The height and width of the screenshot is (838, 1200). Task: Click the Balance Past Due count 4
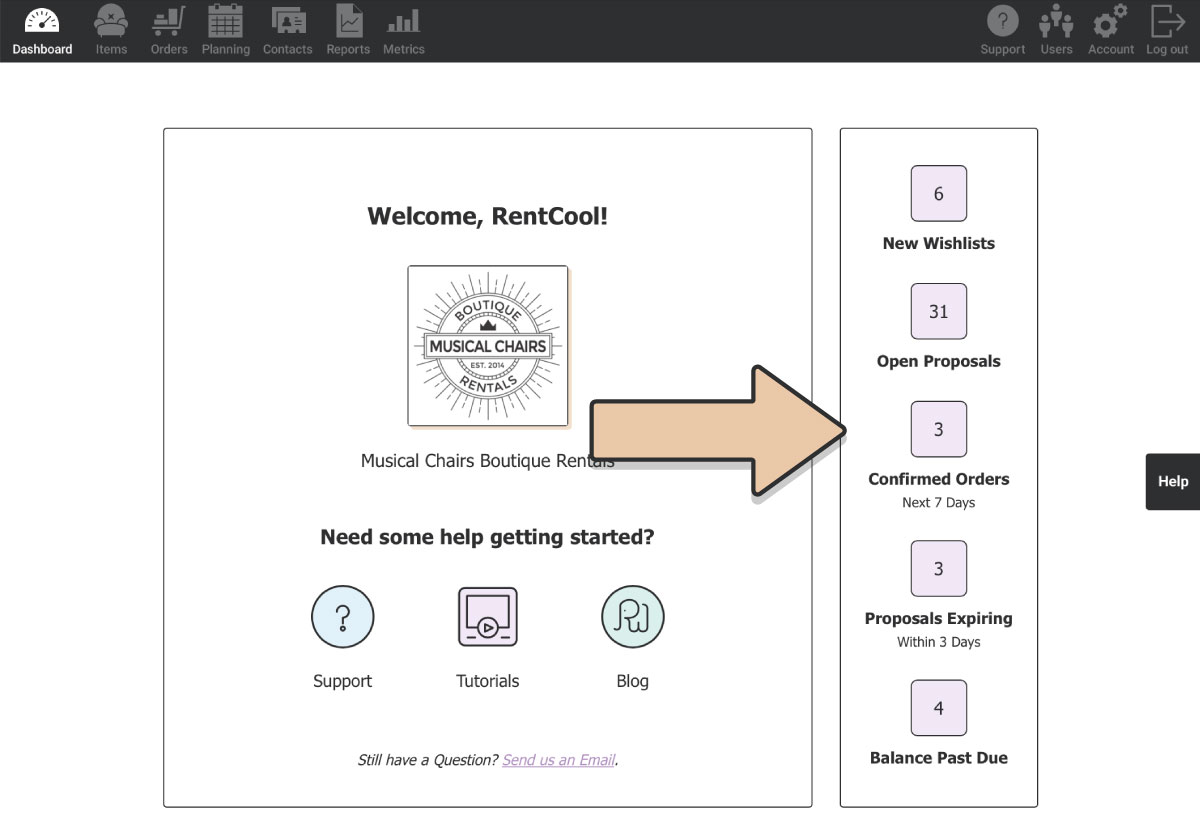tap(938, 708)
